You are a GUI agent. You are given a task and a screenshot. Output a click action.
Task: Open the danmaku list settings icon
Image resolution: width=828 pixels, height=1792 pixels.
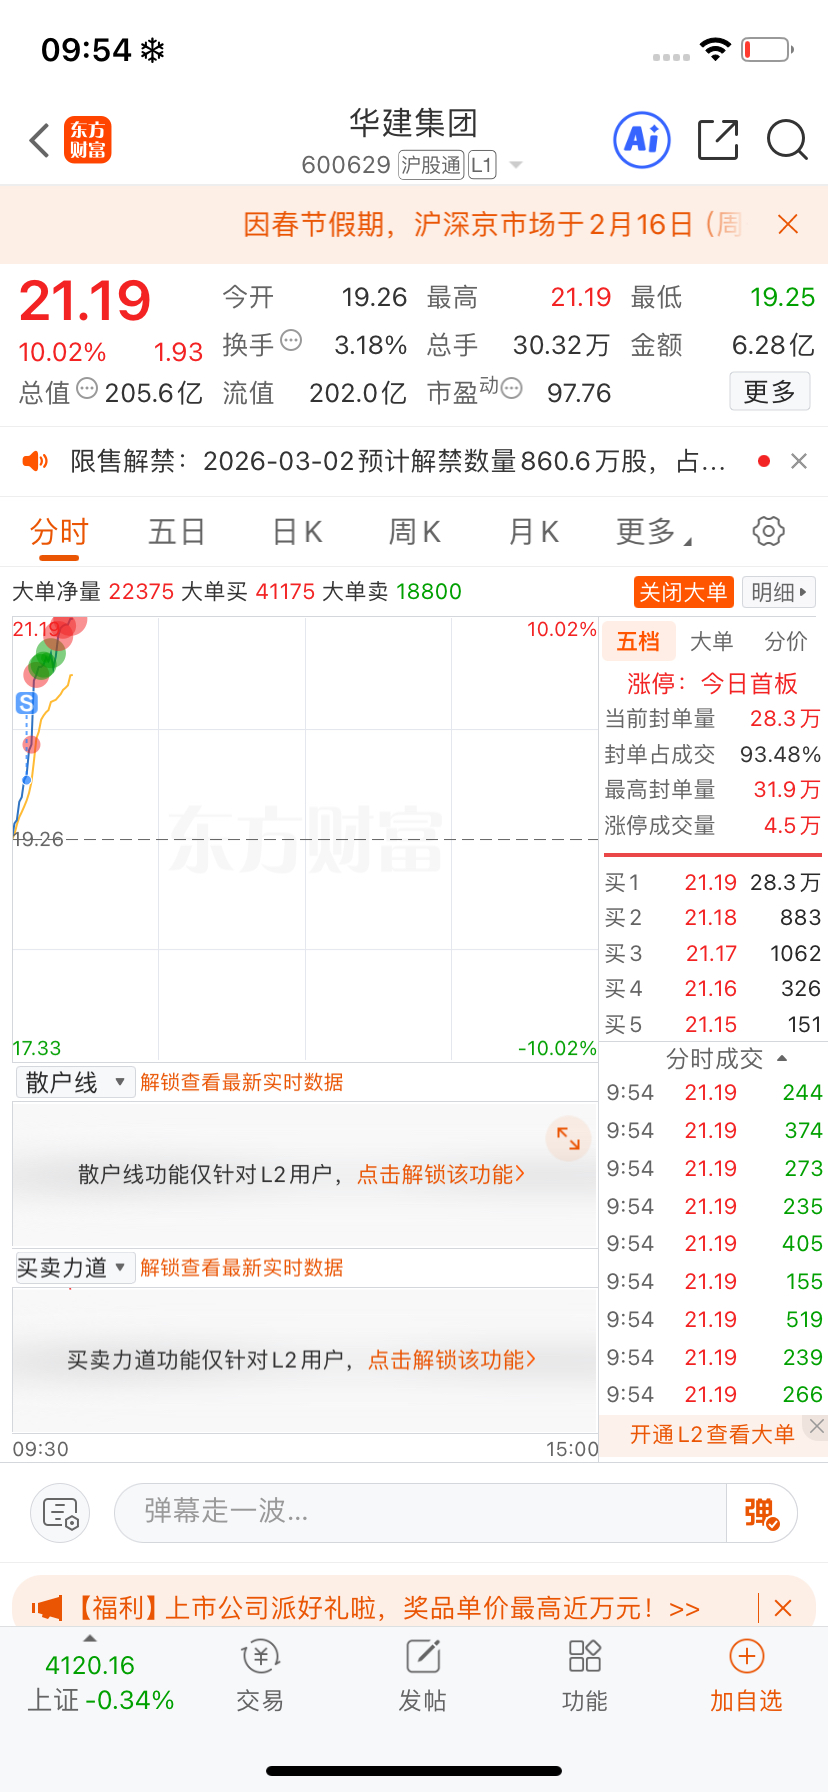click(60, 1513)
